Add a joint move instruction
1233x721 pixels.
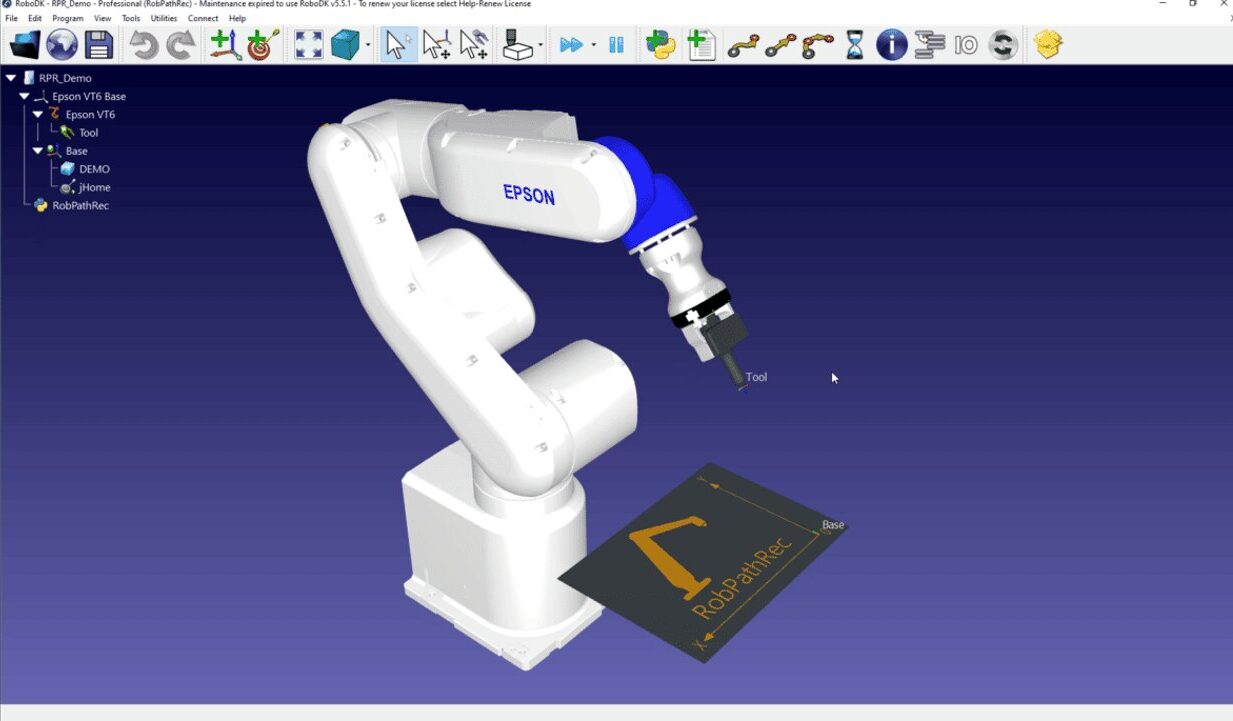pos(743,45)
